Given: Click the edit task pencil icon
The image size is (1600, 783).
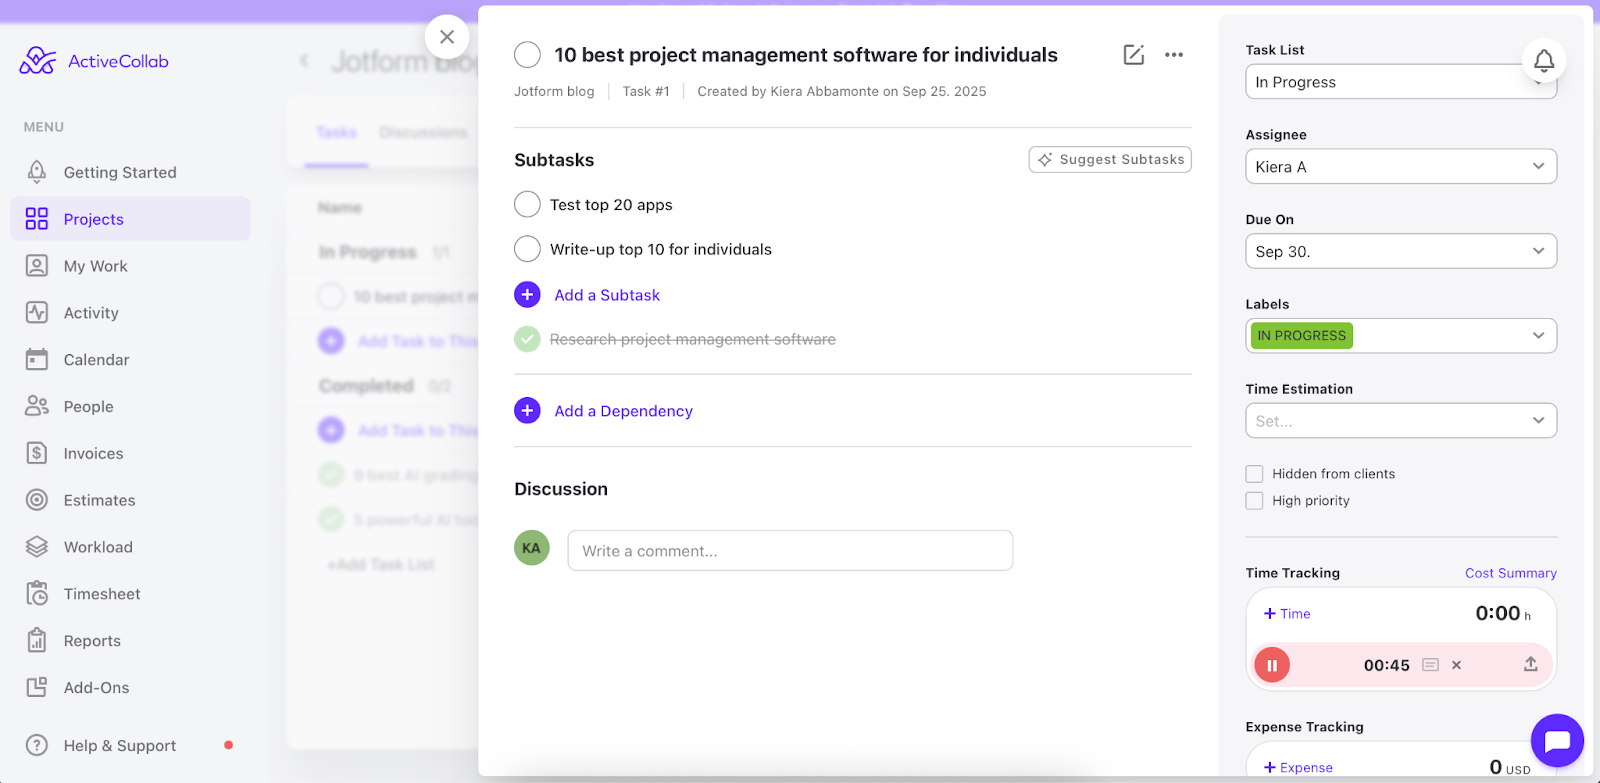Looking at the screenshot, I should pos(1133,55).
